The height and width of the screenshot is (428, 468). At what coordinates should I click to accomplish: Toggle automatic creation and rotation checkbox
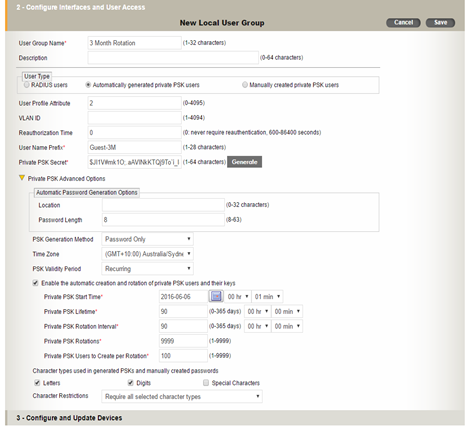[35, 283]
